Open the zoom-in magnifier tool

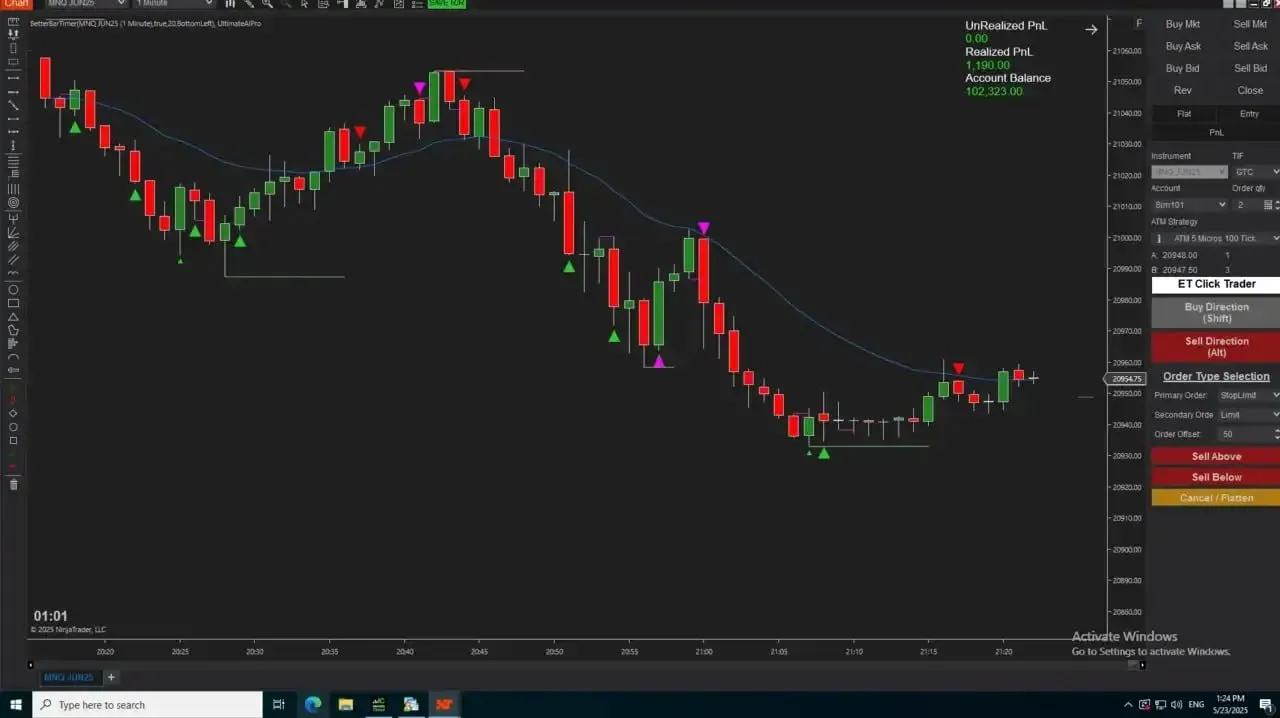pos(266,4)
